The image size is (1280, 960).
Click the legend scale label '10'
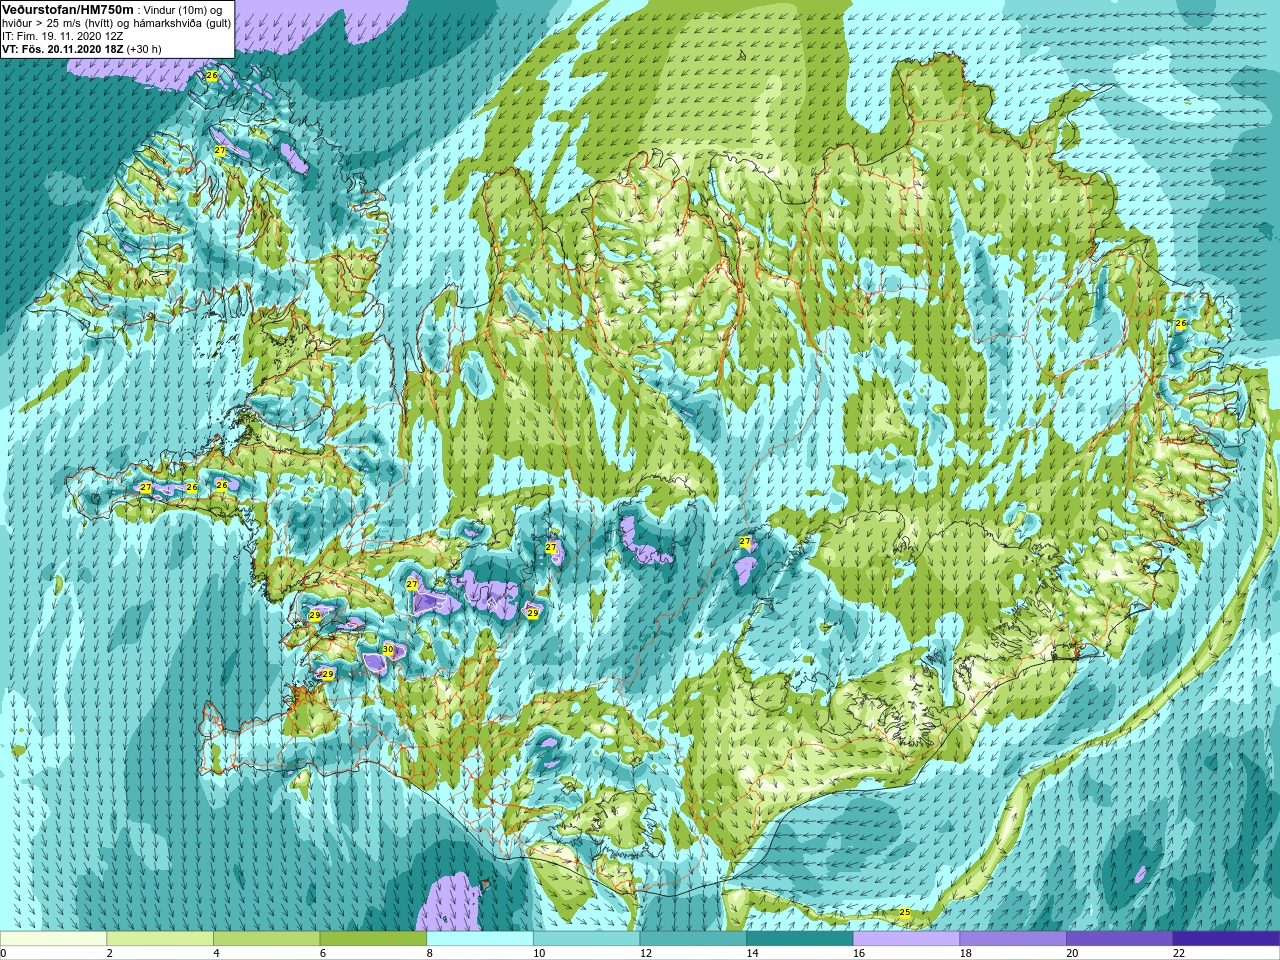[539, 954]
